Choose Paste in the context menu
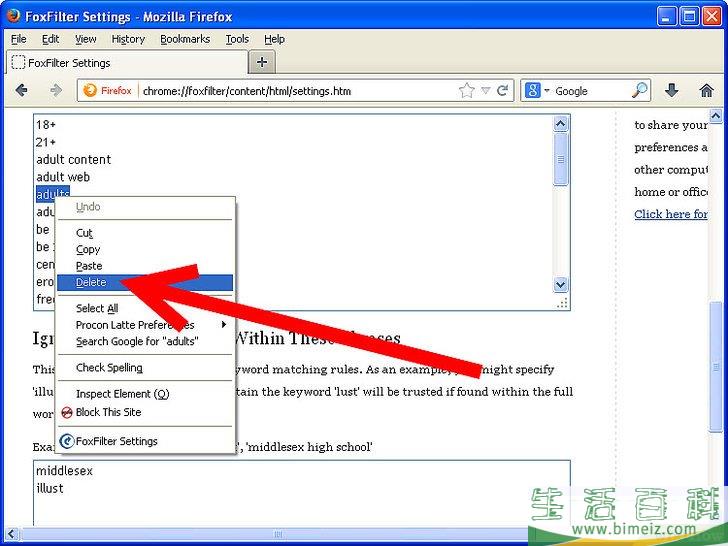 click(145, 266)
